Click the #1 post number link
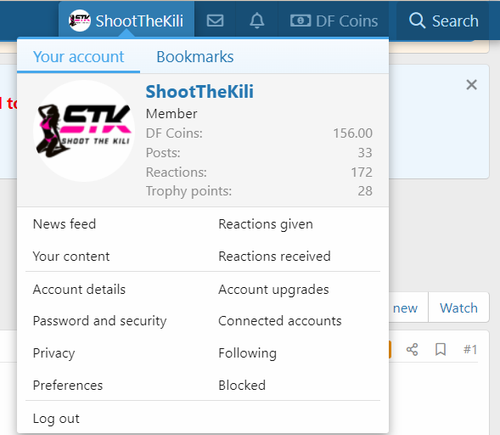 click(470, 349)
